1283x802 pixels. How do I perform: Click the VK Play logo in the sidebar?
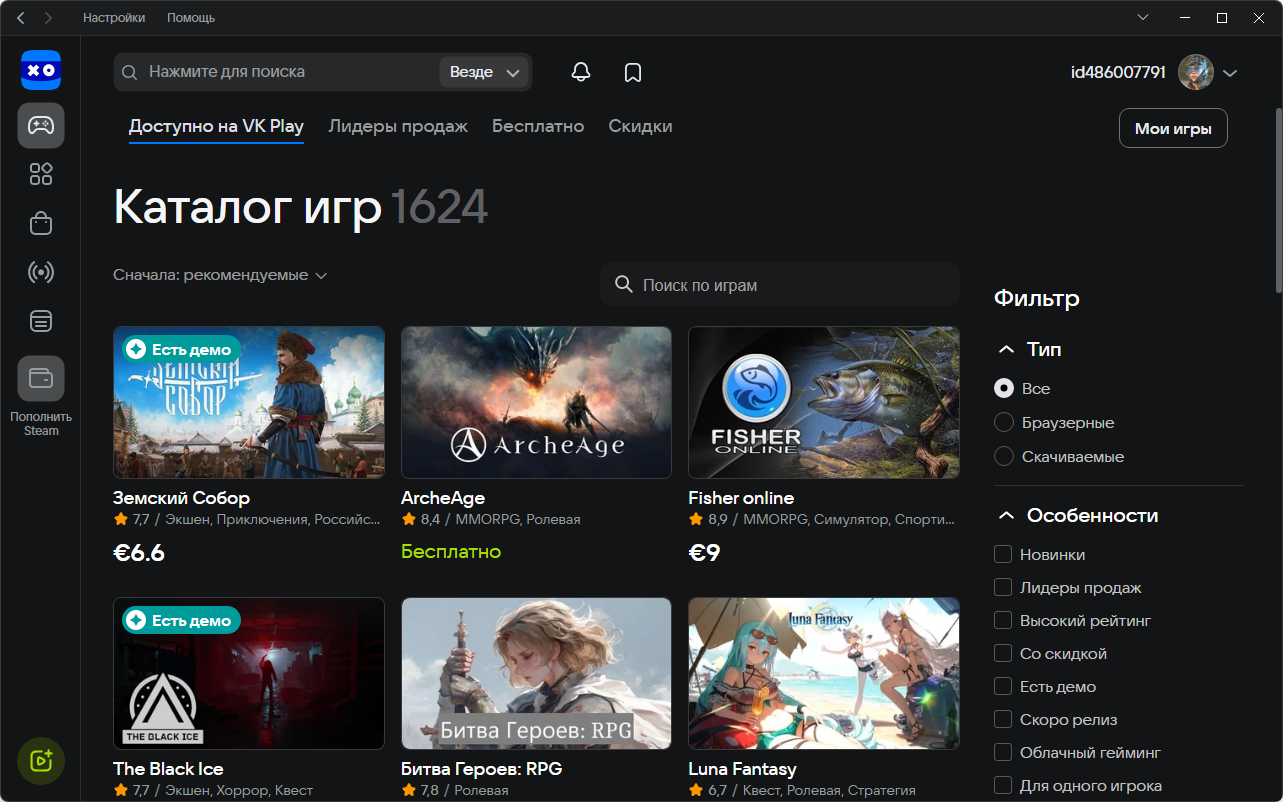[x=41, y=70]
